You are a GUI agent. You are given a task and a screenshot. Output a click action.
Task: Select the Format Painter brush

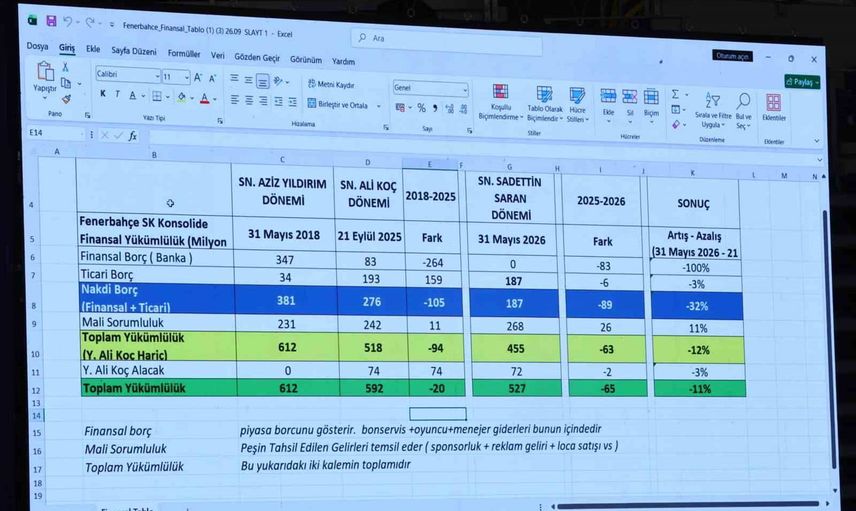point(66,99)
